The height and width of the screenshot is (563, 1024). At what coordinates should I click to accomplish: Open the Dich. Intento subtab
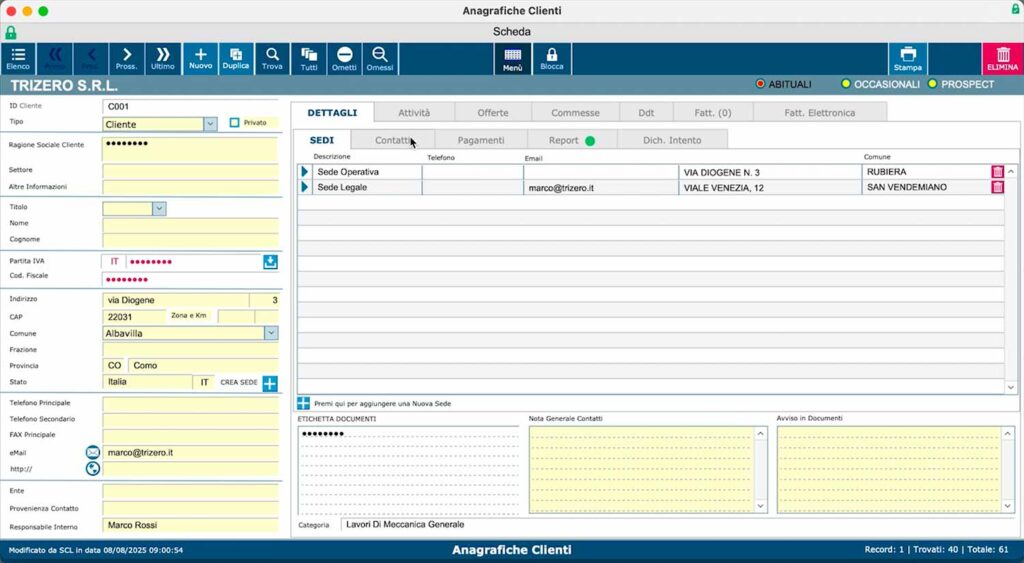(672, 140)
